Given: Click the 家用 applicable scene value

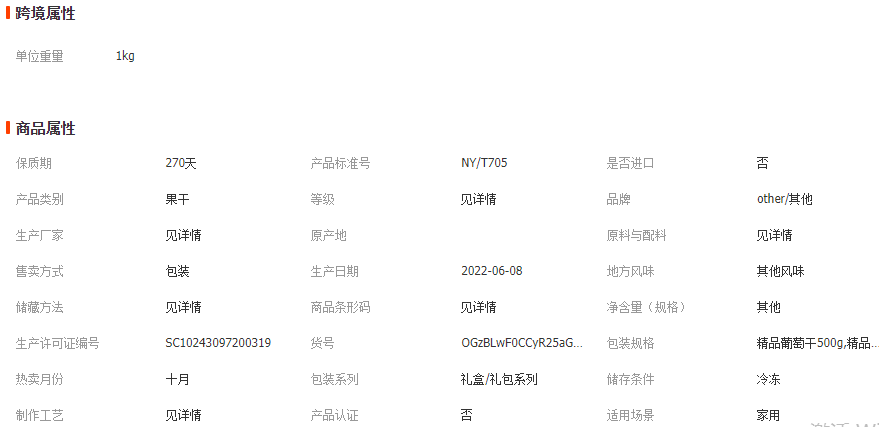Looking at the screenshot, I should pyautogui.click(x=768, y=415).
